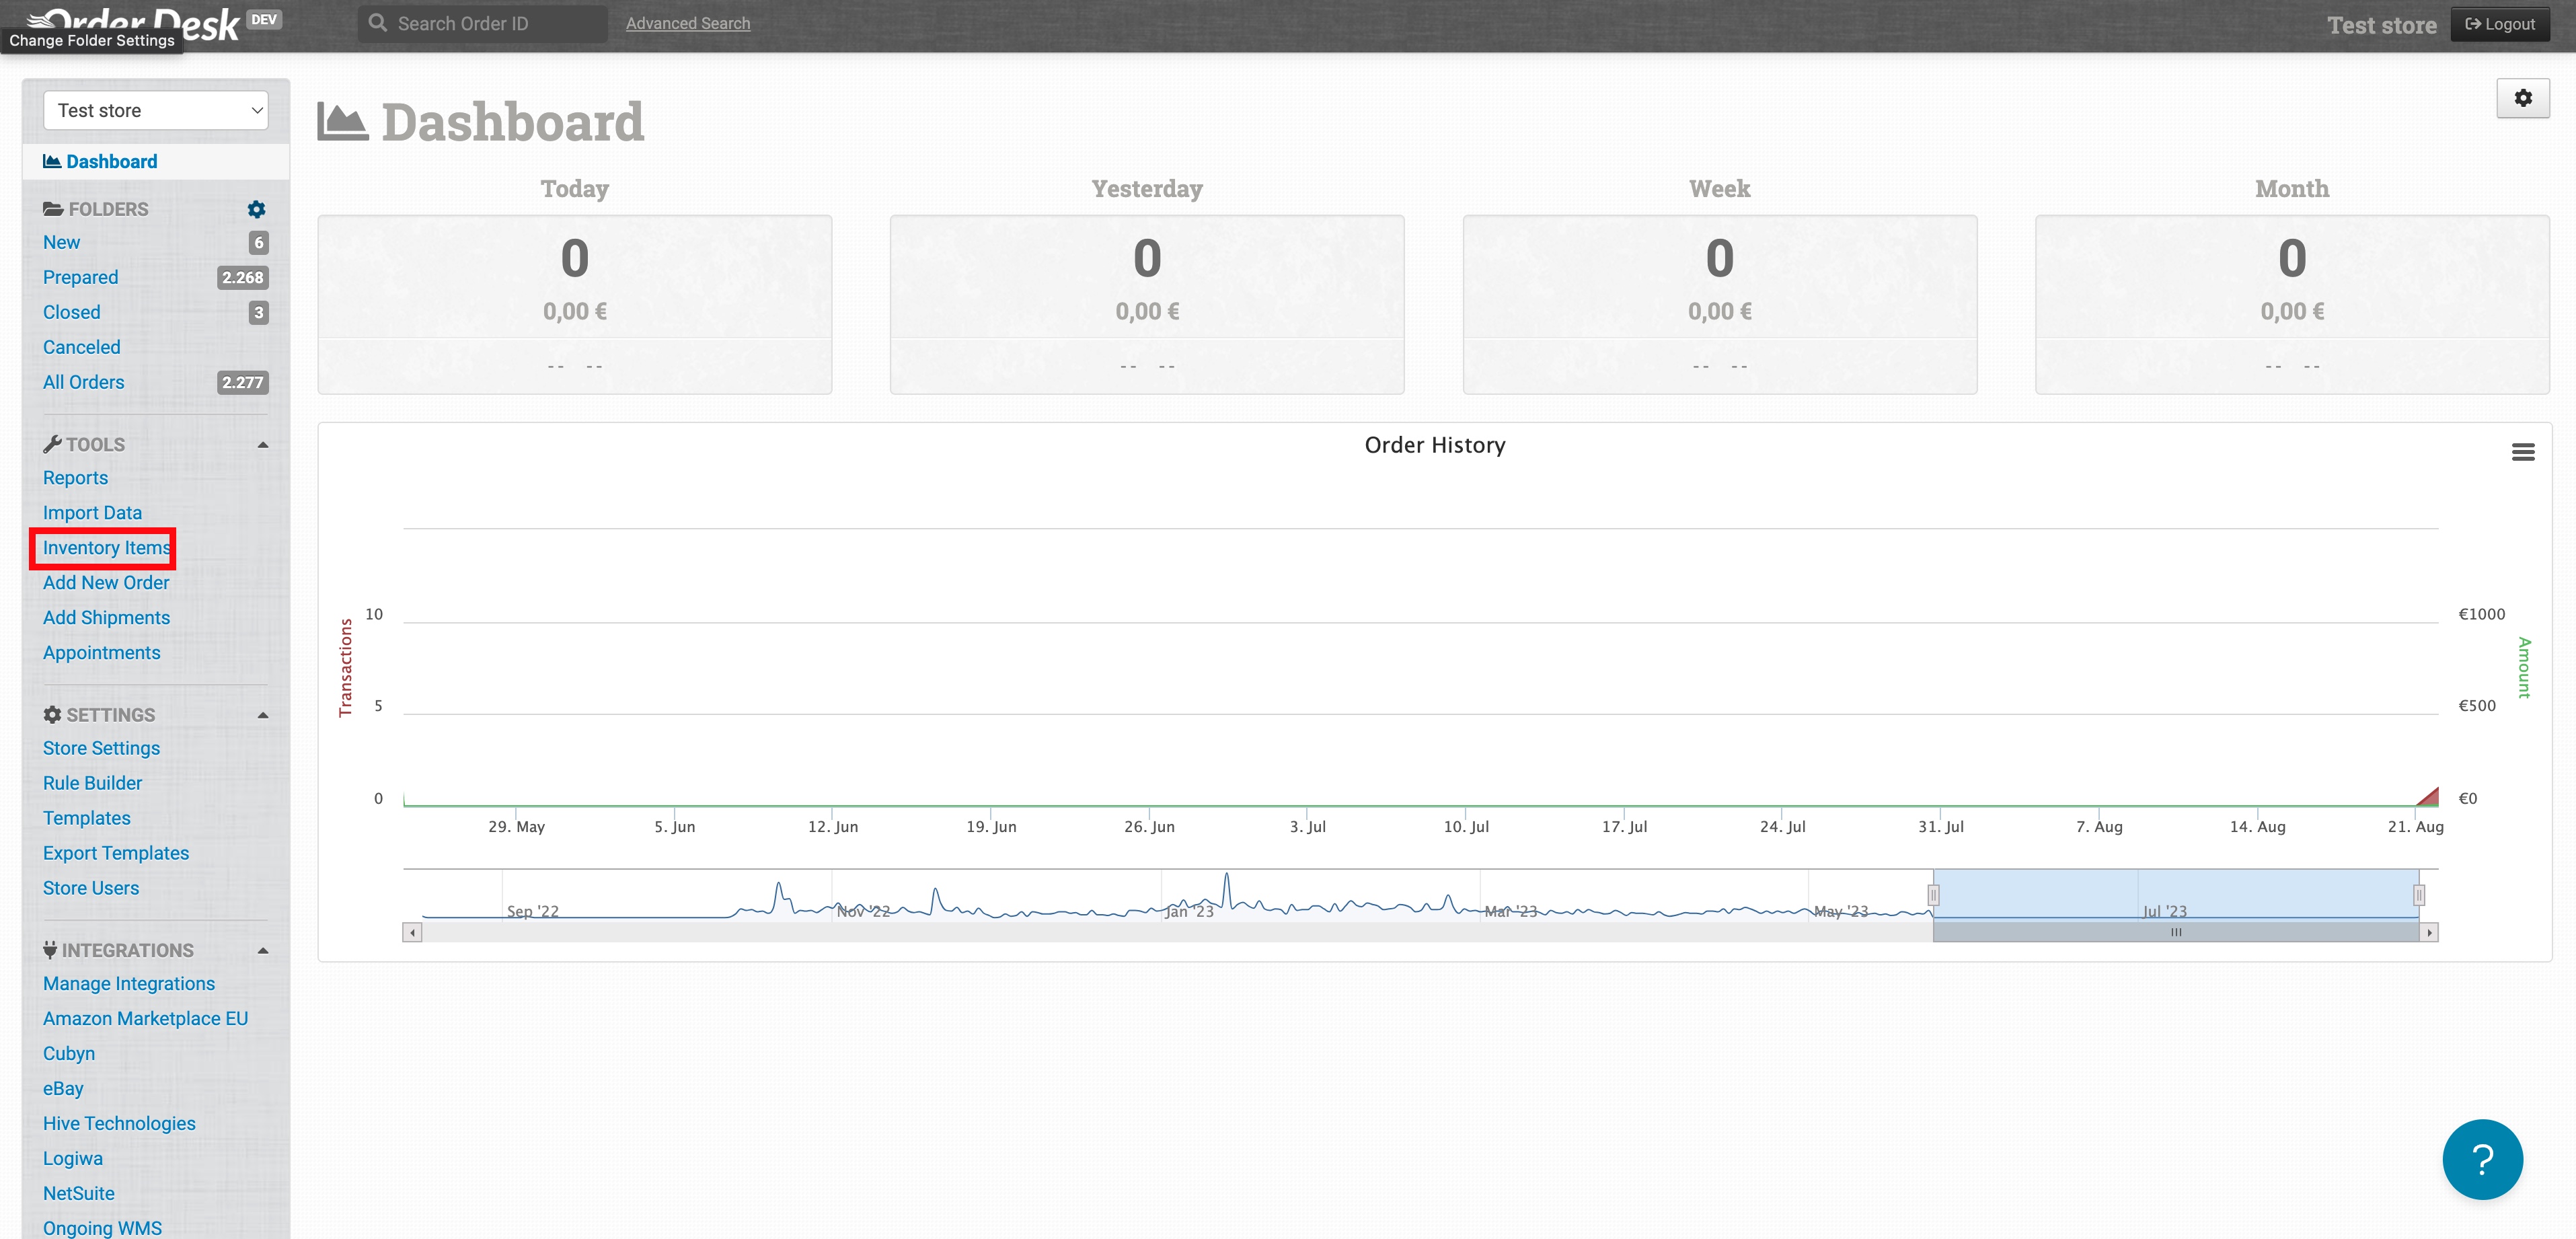This screenshot has width=2576, height=1239.
Task: Collapse the Settings section
Action: (x=263, y=715)
